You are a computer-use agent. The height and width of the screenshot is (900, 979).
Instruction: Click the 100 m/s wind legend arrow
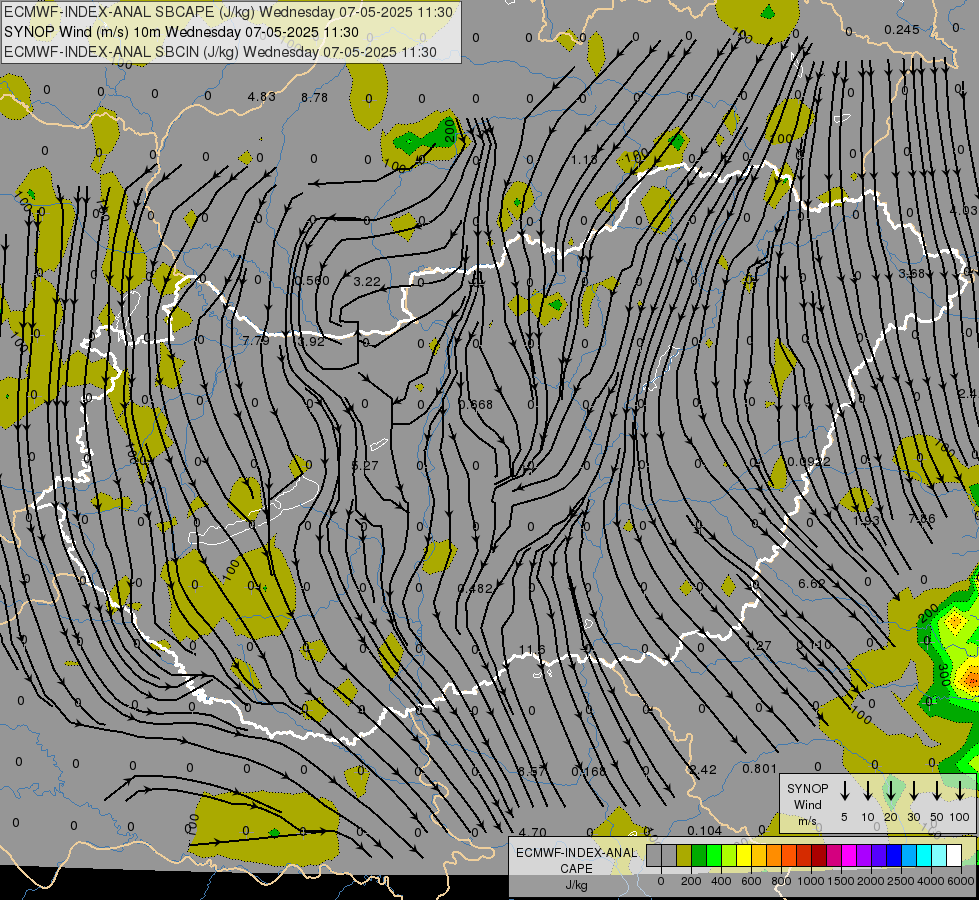pyautogui.click(x=960, y=791)
